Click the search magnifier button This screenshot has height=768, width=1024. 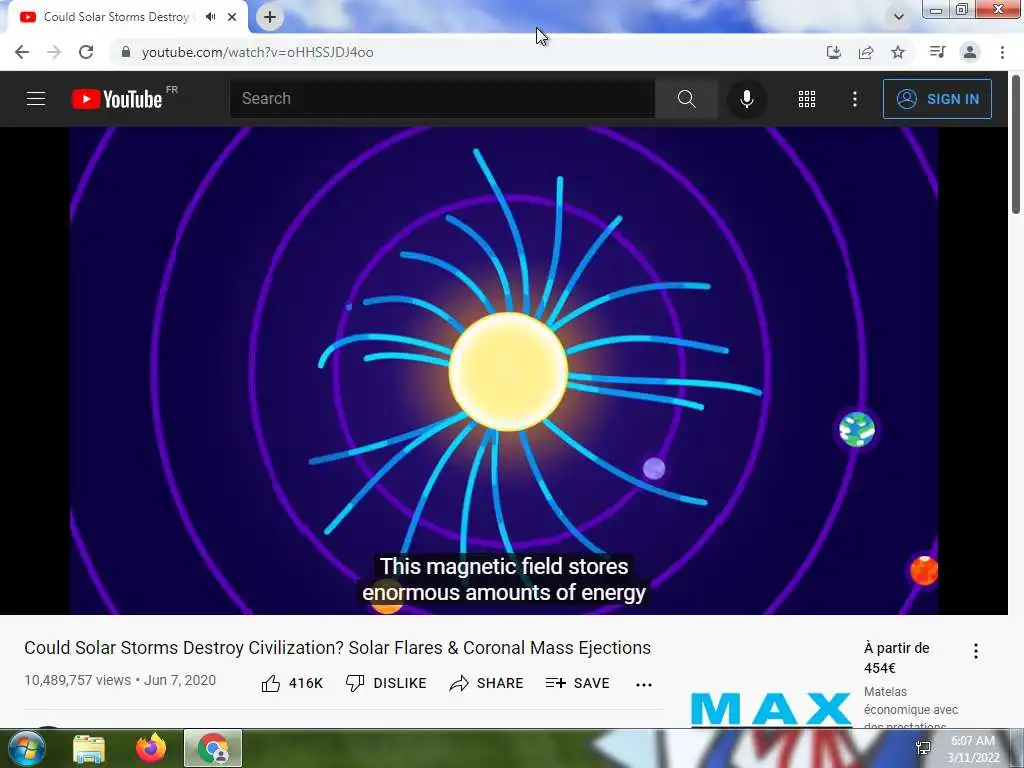click(x=686, y=99)
